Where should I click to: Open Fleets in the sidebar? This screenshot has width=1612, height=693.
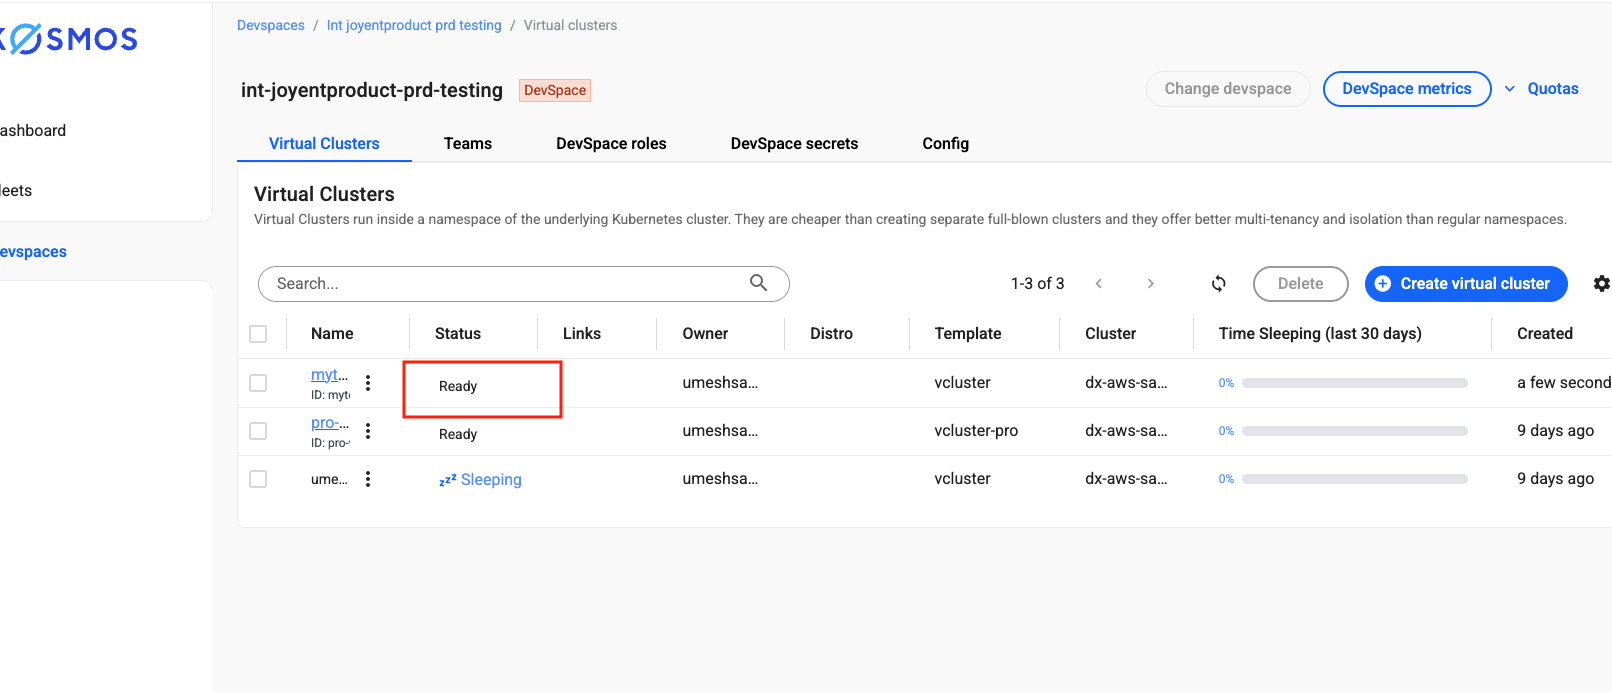16,191
